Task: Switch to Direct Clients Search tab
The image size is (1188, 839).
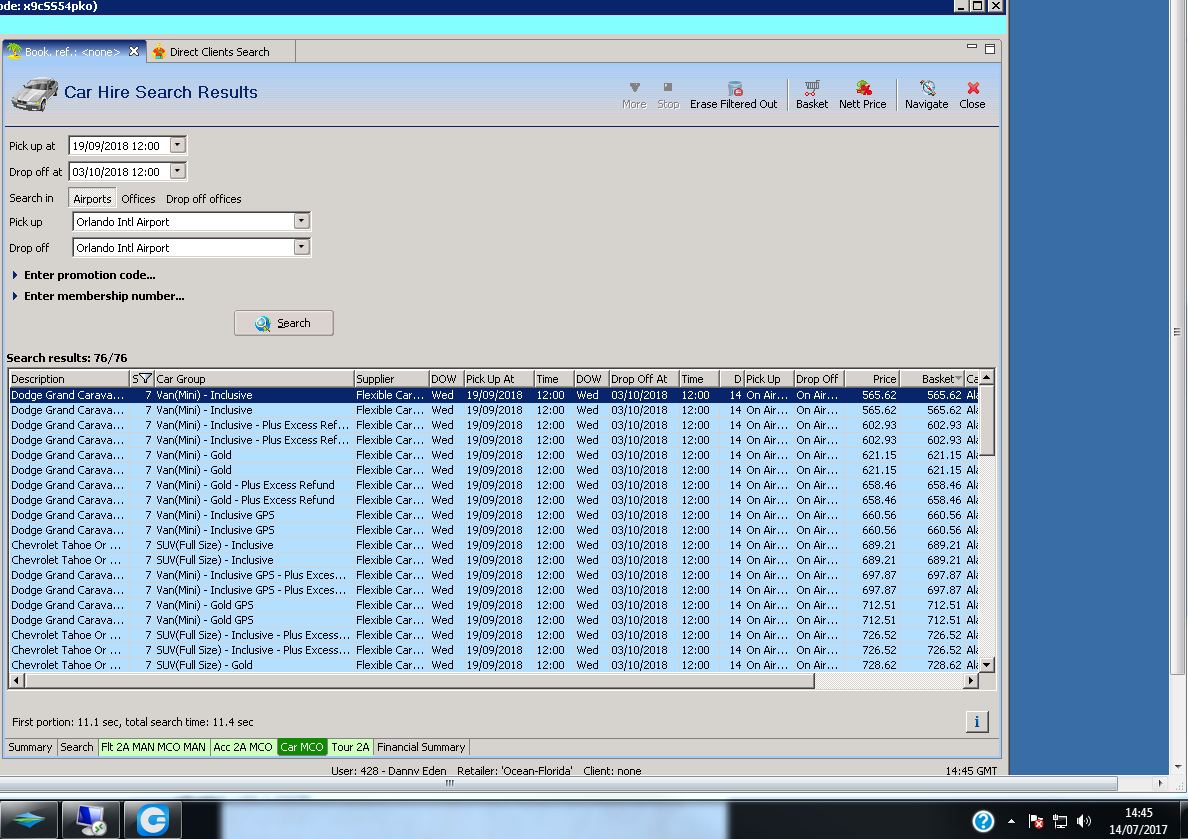Action: (218, 52)
